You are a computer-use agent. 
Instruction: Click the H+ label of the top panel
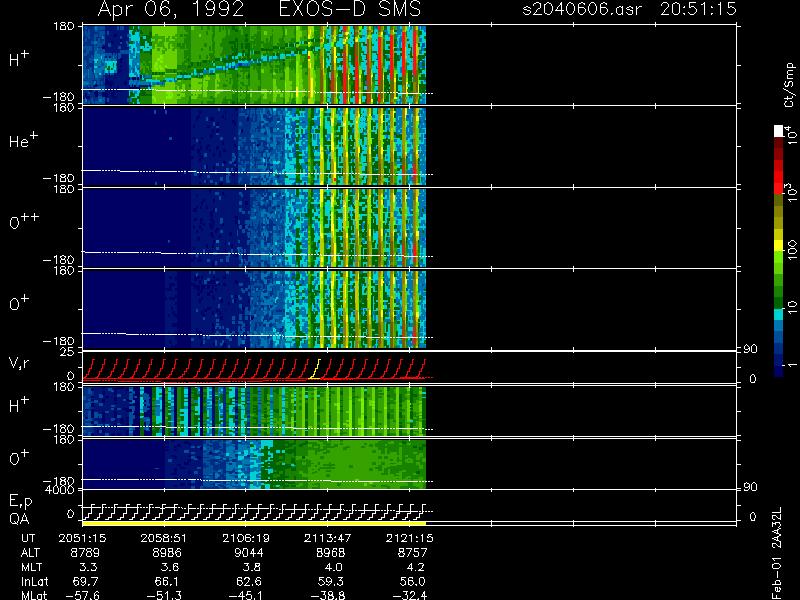(19, 59)
